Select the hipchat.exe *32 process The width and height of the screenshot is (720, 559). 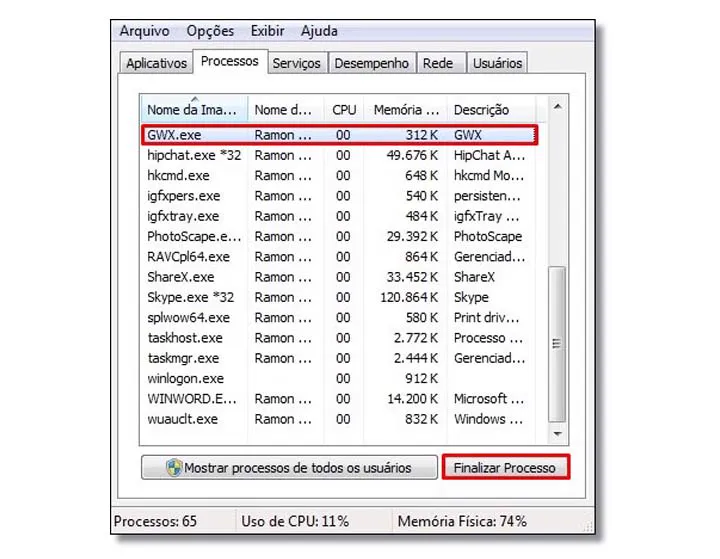(x=339, y=155)
